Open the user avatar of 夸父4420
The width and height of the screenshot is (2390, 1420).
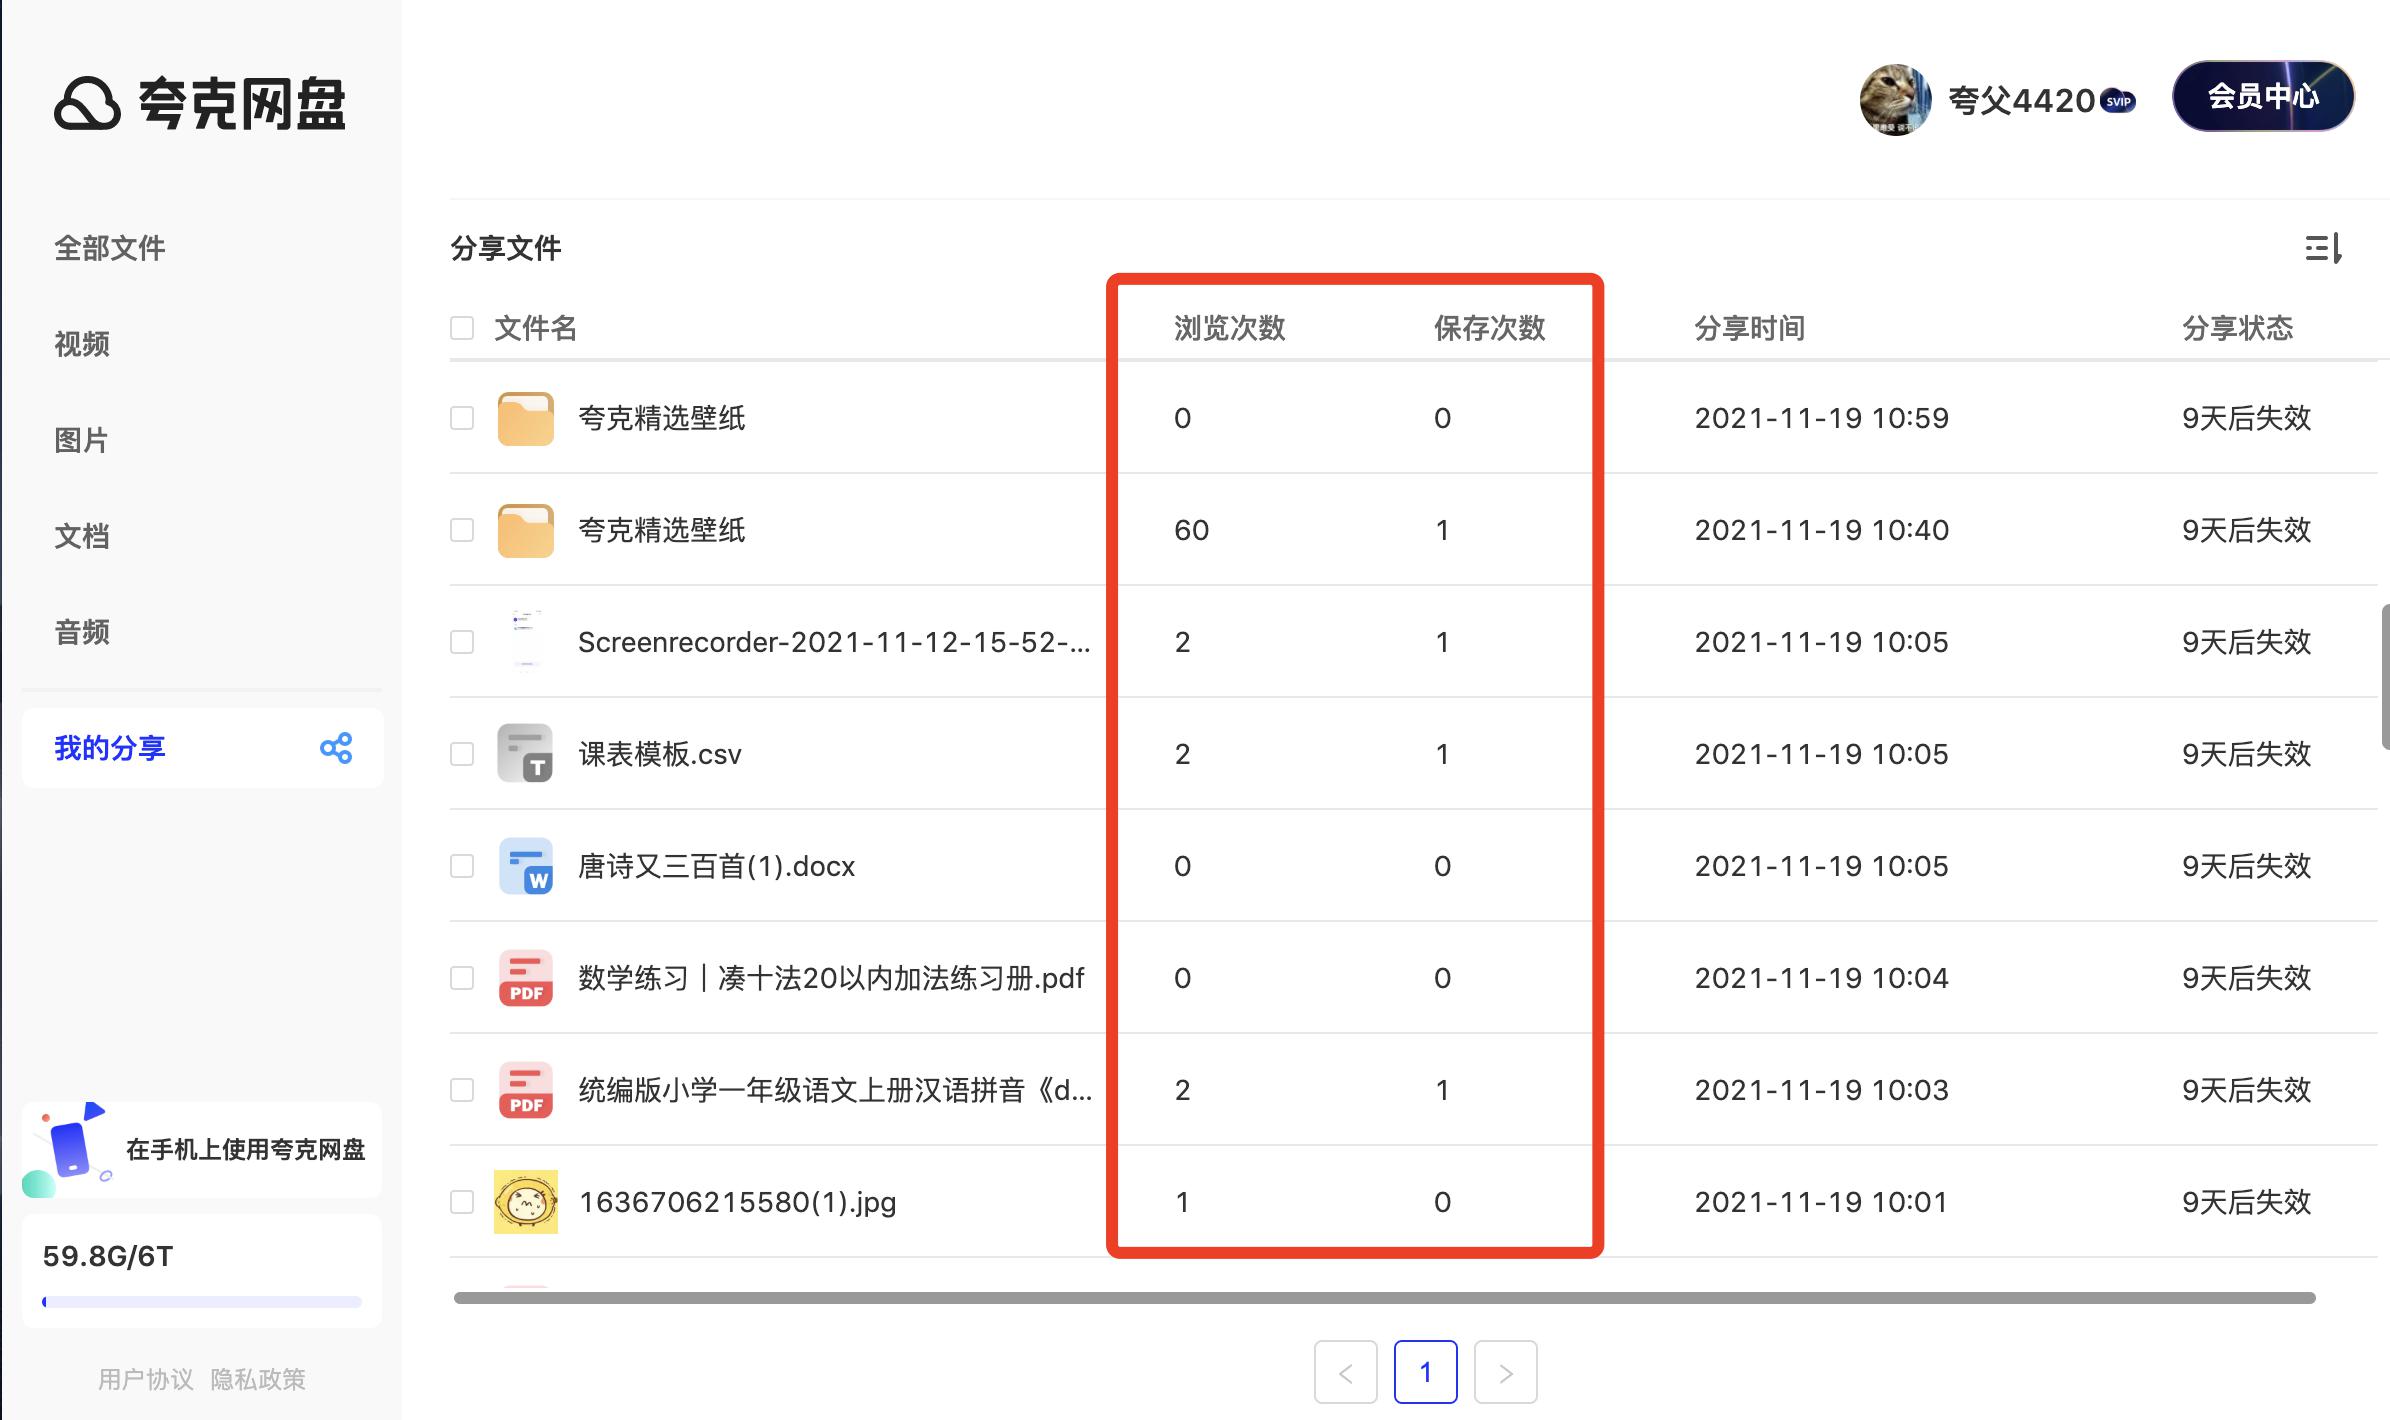coord(1895,100)
